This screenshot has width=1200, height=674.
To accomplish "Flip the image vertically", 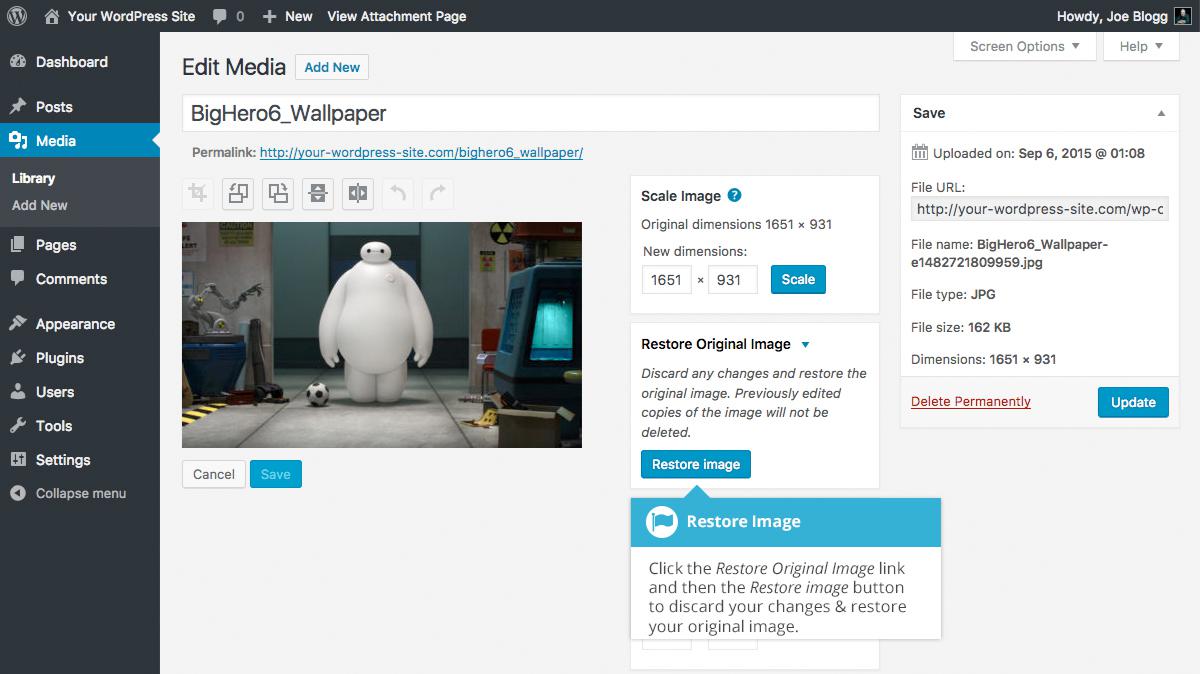I will (x=318, y=193).
